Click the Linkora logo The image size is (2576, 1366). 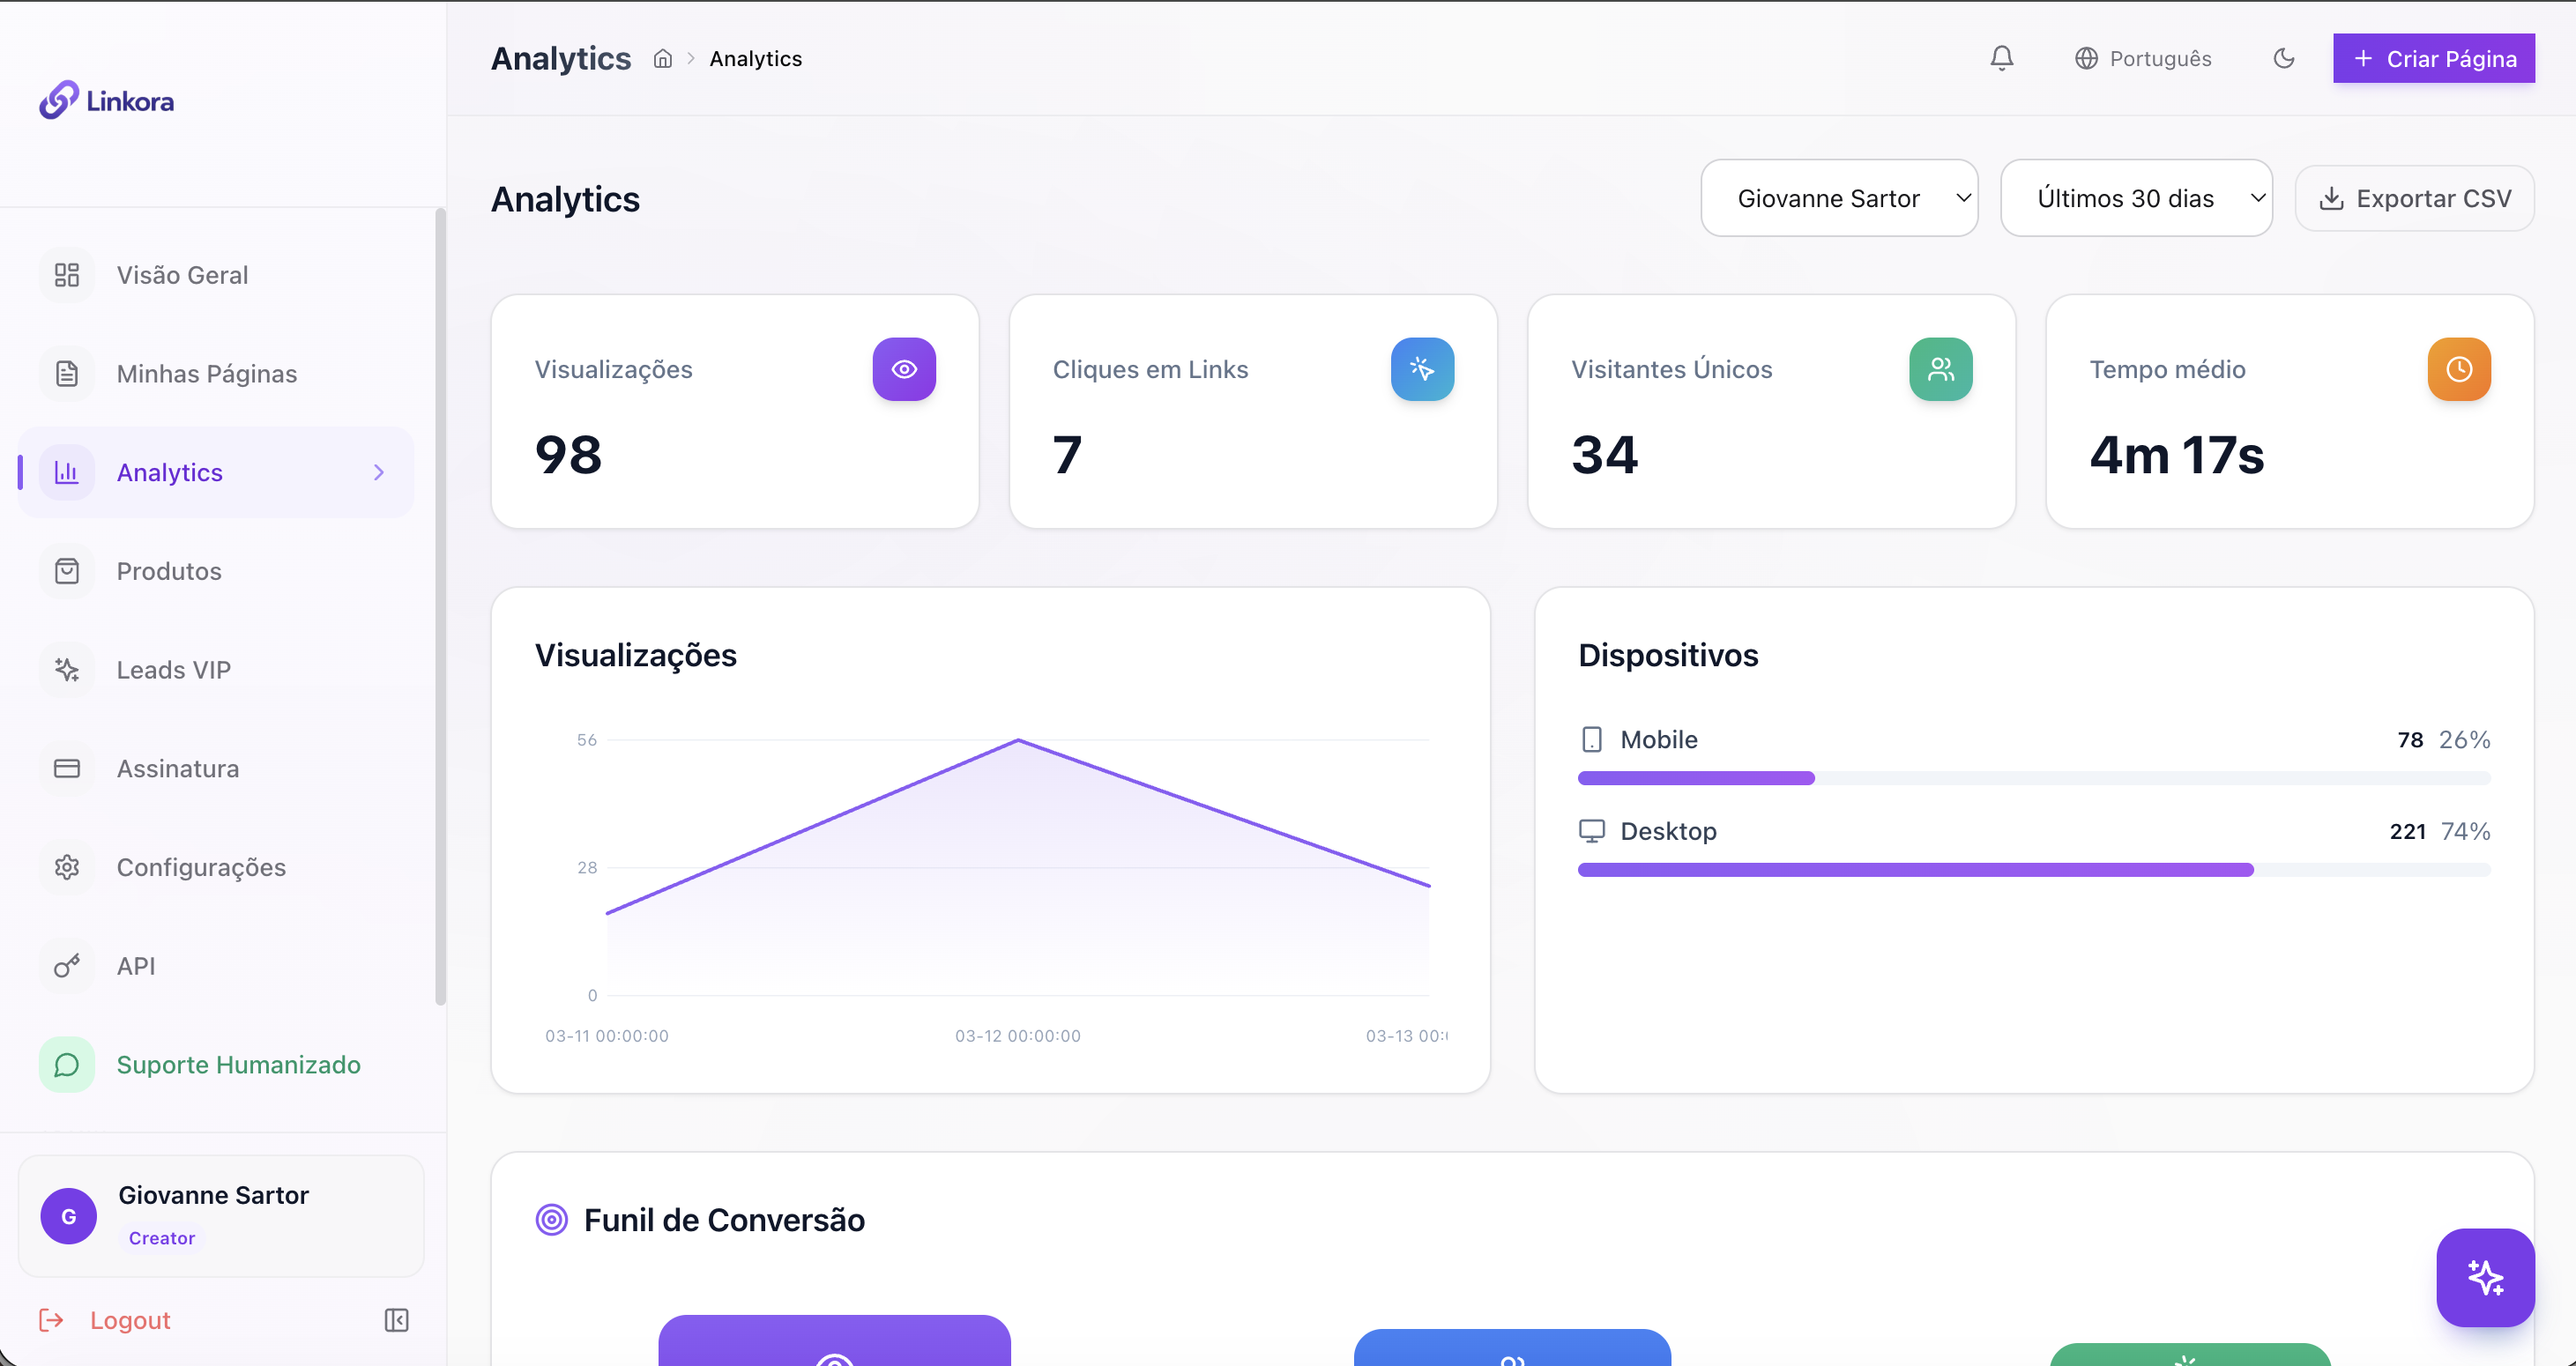click(106, 100)
